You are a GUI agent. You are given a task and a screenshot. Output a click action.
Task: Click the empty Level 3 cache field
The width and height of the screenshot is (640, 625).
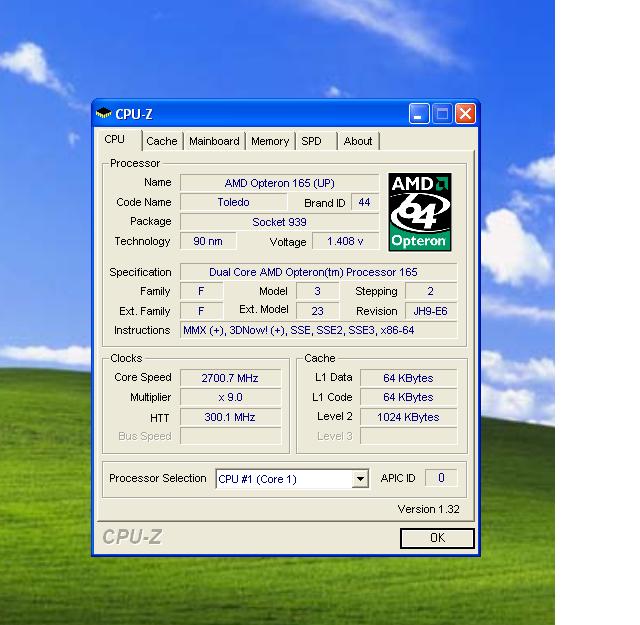tap(408, 436)
